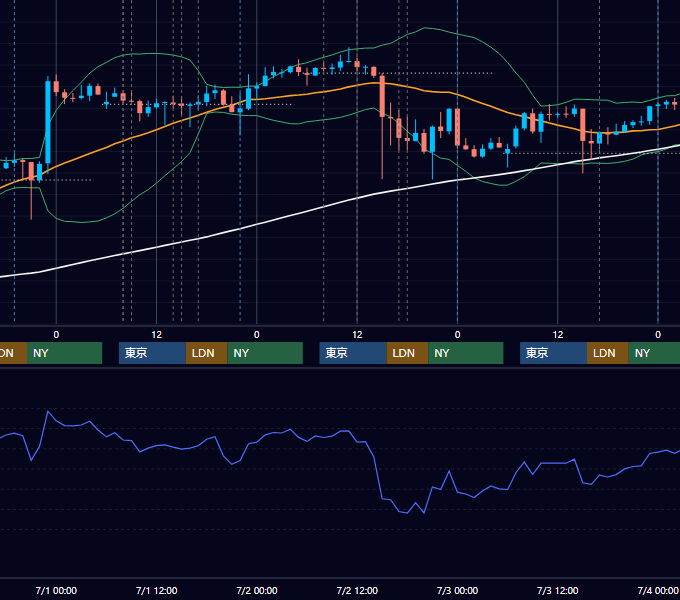Click the '12' hour tick above 7/1 12:00

[157, 335]
